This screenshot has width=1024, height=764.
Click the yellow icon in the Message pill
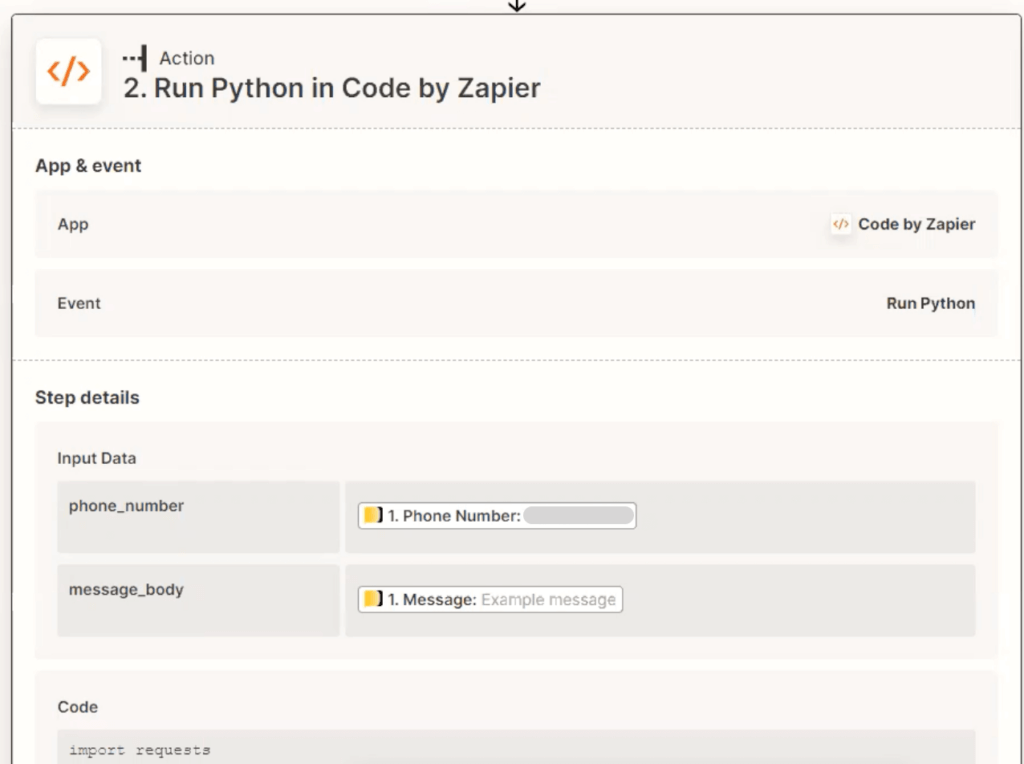point(372,600)
